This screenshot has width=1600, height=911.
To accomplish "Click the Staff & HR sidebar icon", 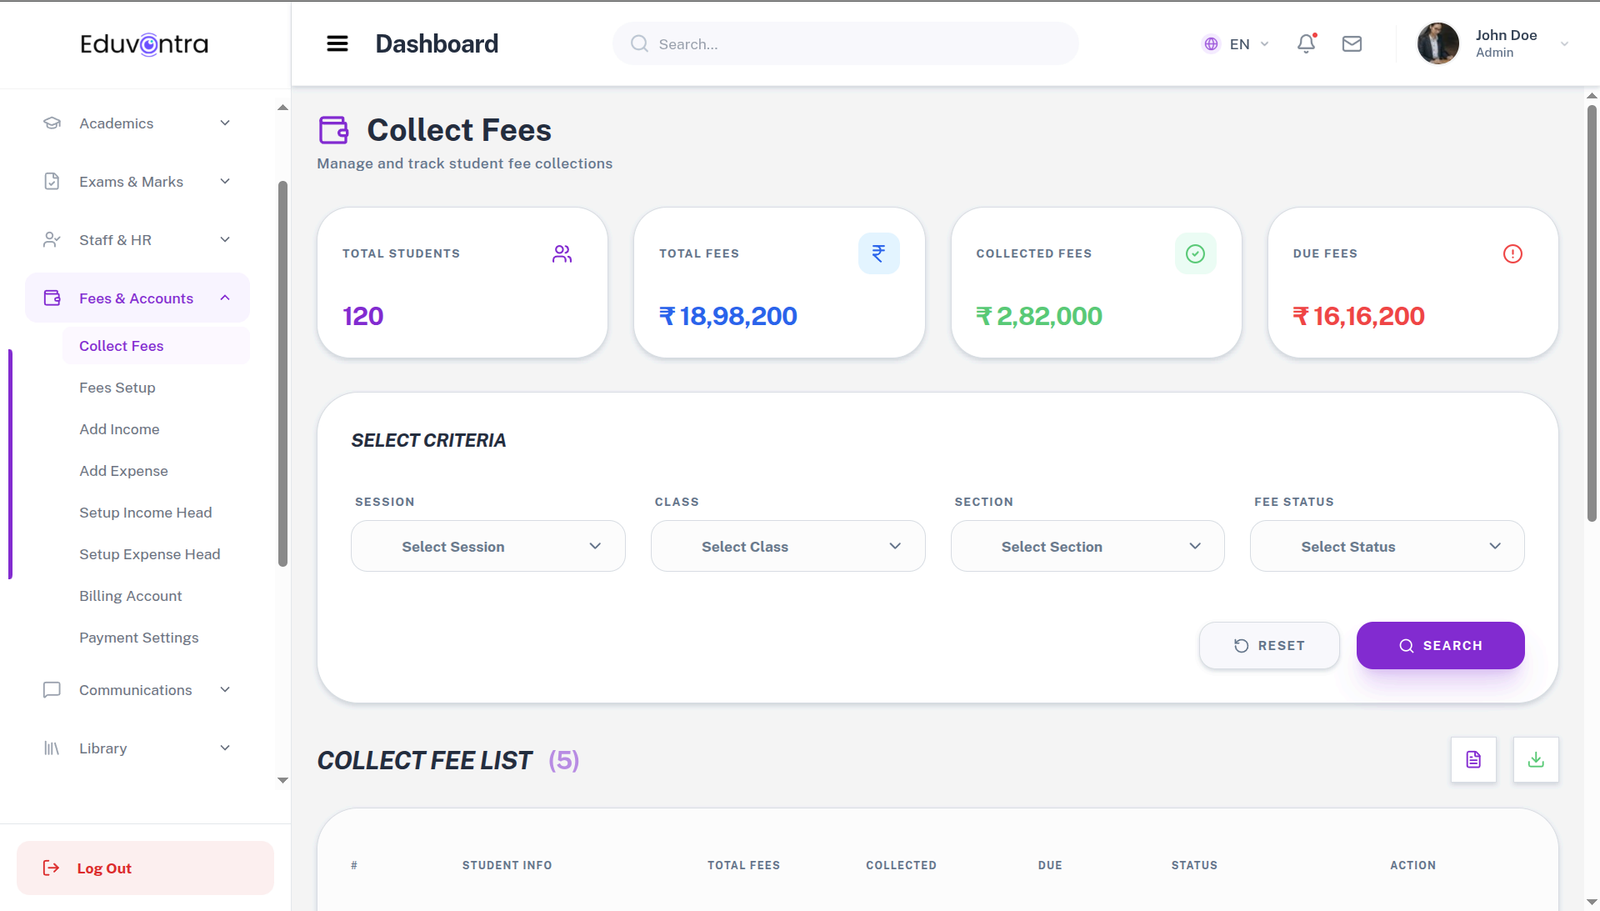I will click(x=52, y=239).
